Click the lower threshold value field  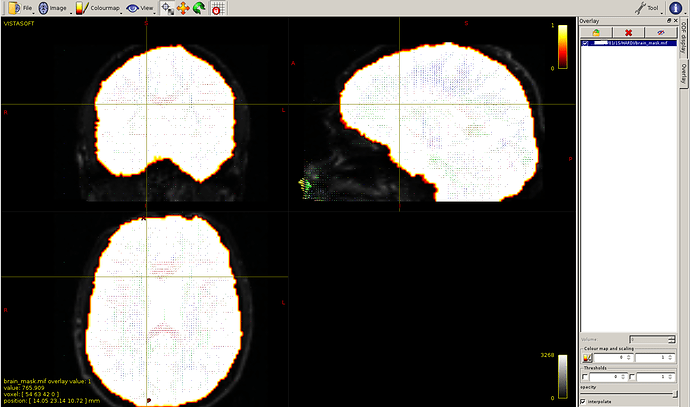click(x=608, y=377)
